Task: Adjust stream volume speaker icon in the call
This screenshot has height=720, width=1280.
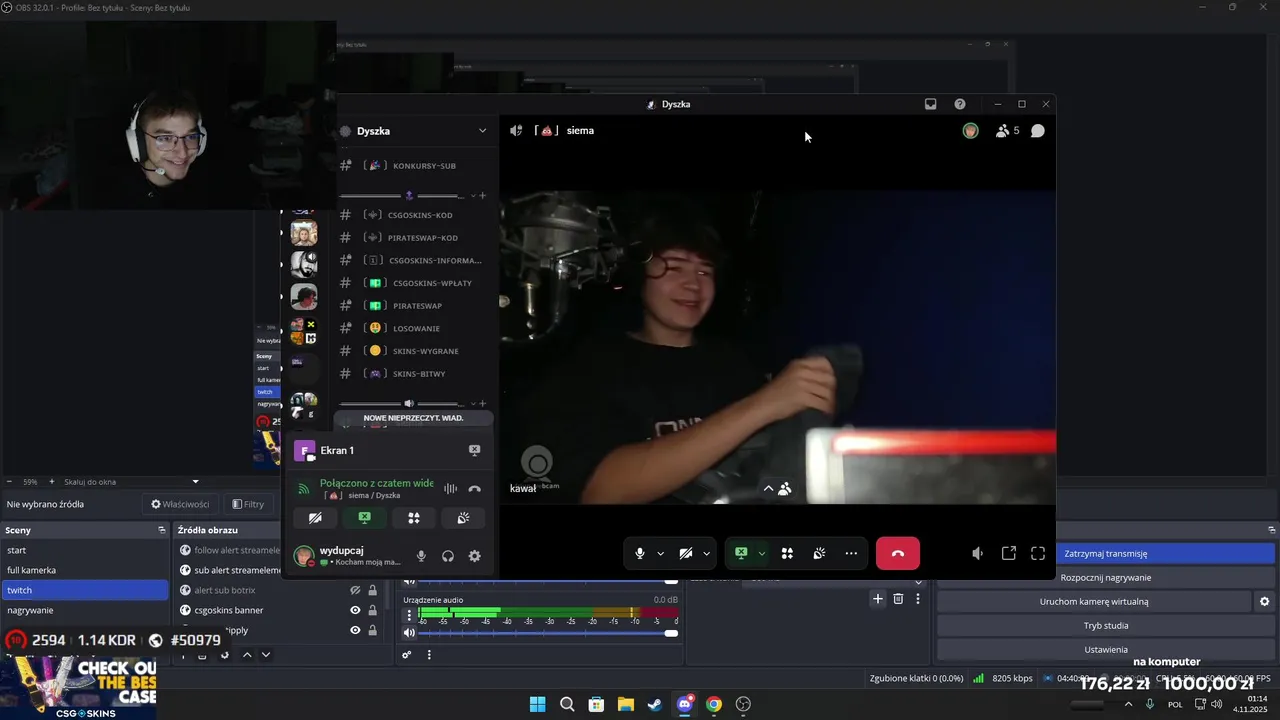Action: tap(977, 553)
